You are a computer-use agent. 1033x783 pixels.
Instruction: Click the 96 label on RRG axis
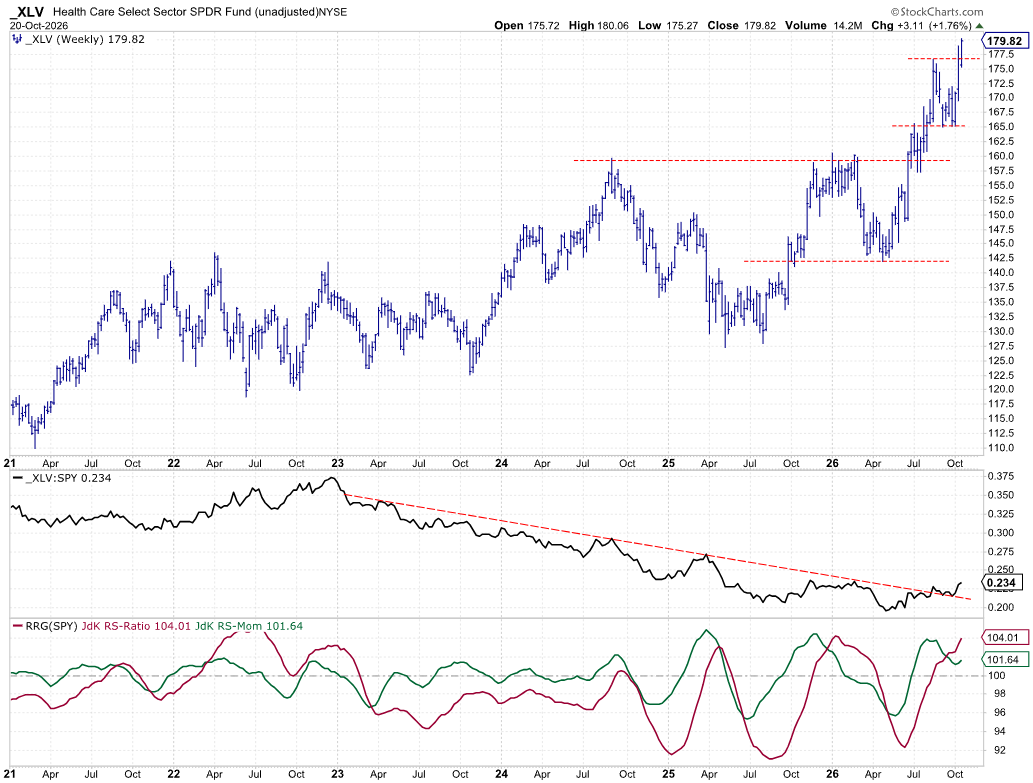point(999,713)
